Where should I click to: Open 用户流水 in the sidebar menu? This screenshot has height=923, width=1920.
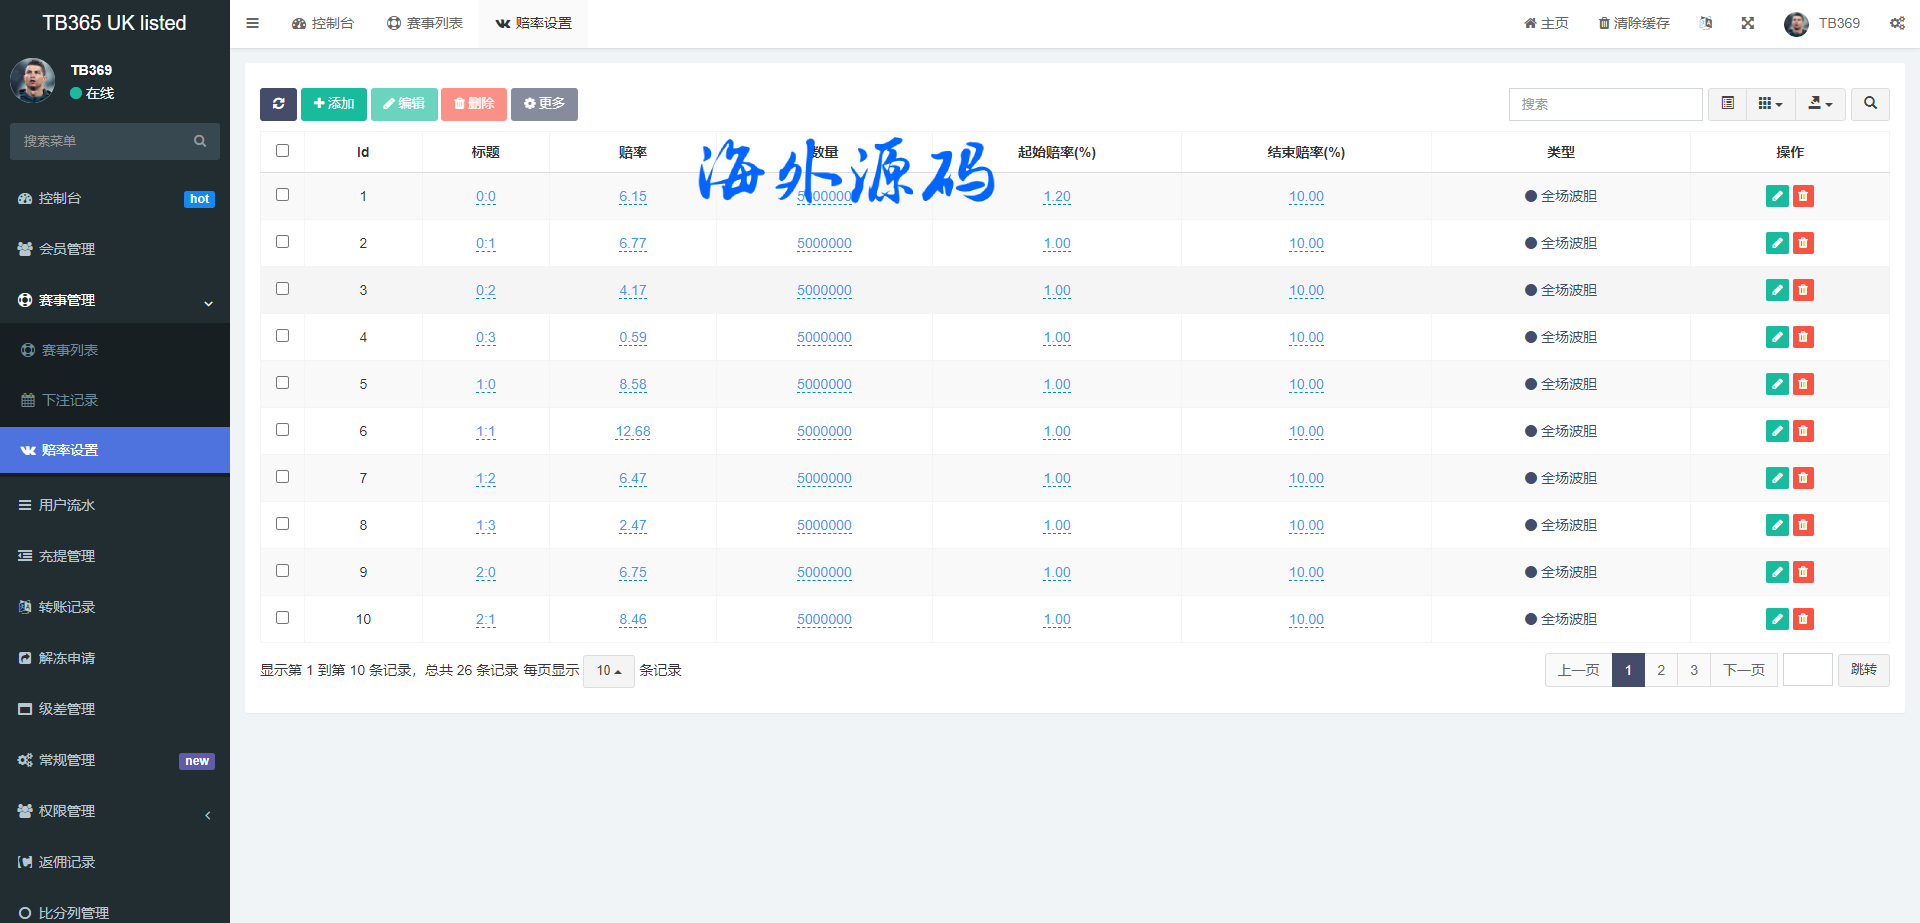point(67,505)
